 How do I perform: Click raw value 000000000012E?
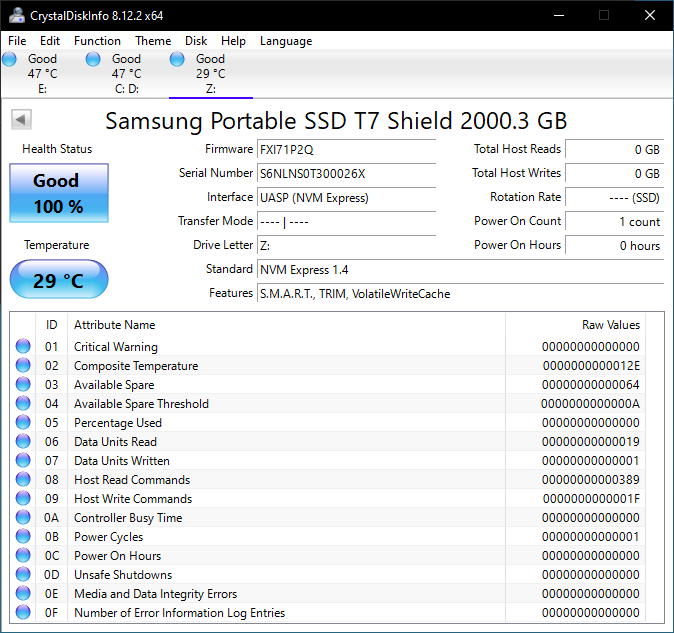point(591,366)
